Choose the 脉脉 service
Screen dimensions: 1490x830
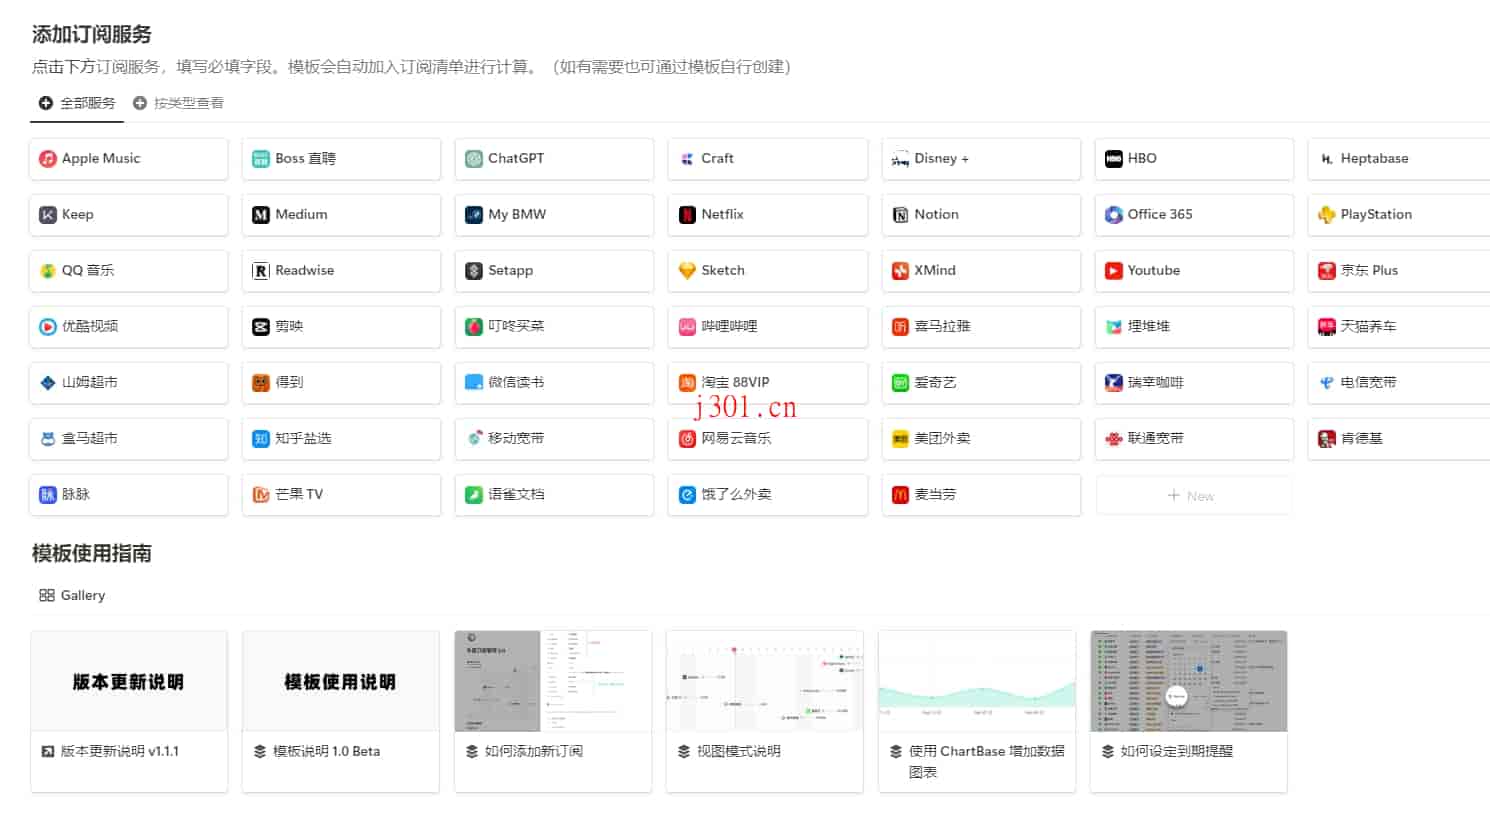pos(128,495)
